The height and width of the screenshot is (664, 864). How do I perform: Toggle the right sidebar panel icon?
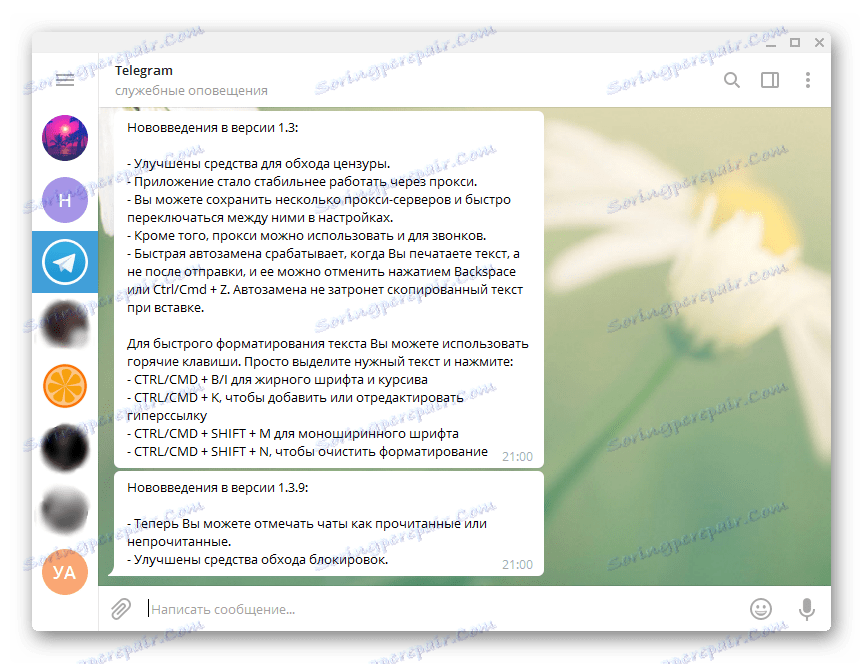click(x=769, y=80)
